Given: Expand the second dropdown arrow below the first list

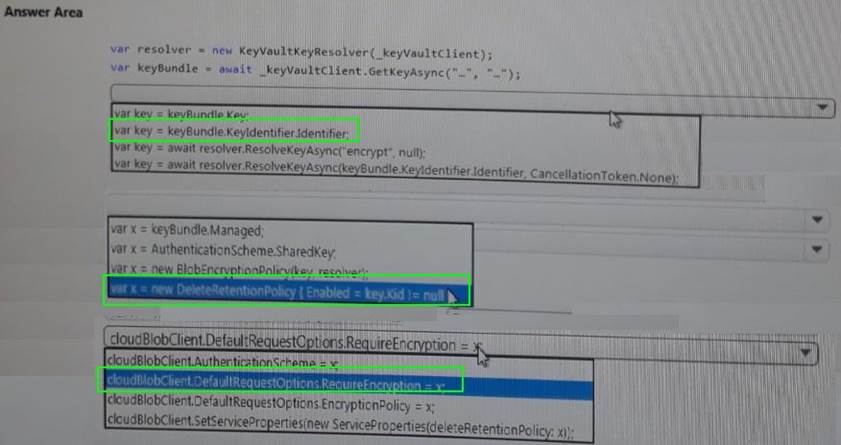Looking at the screenshot, I should (x=817, y=220).
